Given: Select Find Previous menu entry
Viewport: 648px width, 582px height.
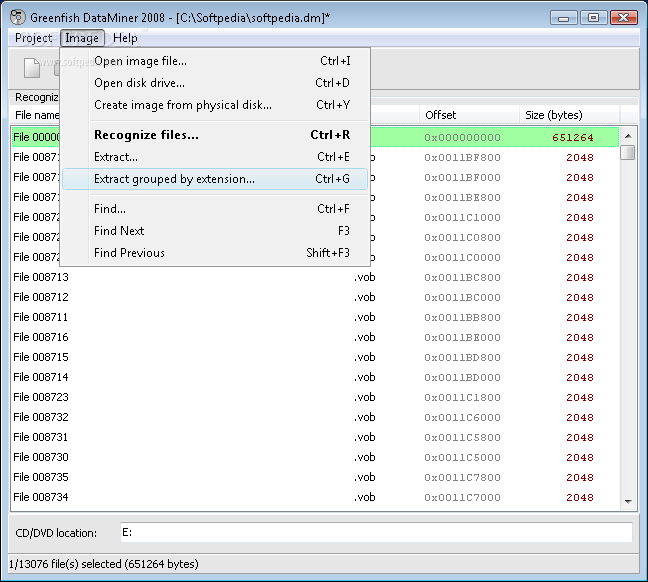Looking at the screenshot, I should tap(215, 253).
